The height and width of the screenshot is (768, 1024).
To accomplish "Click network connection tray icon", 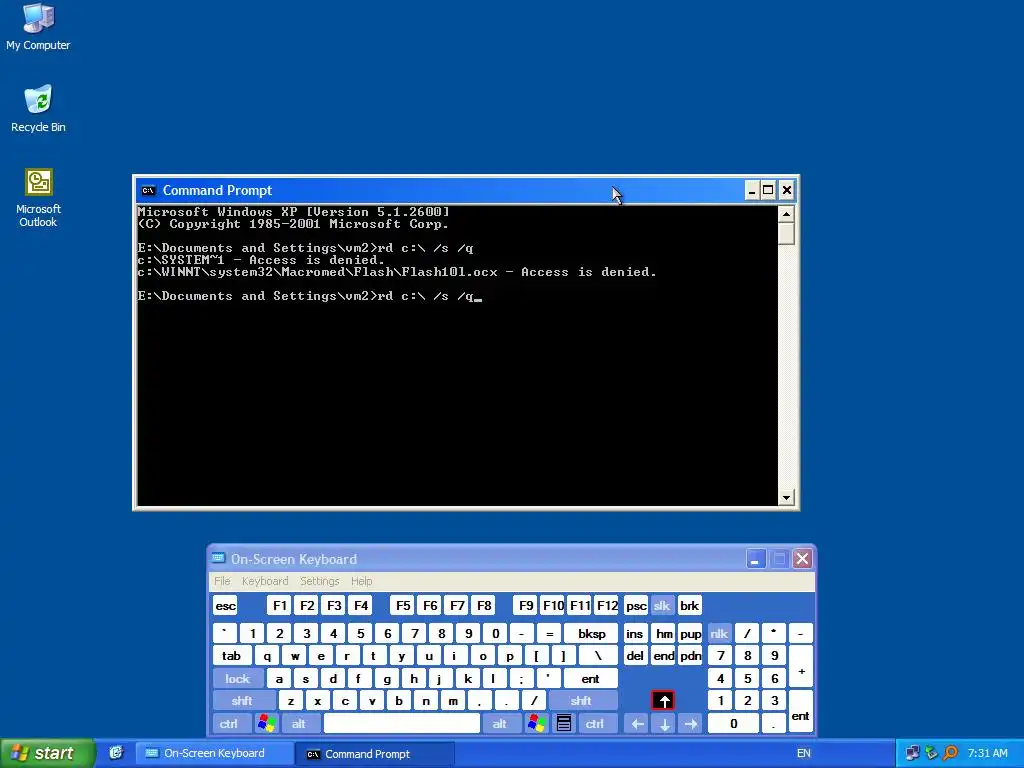I will (913, 753).
